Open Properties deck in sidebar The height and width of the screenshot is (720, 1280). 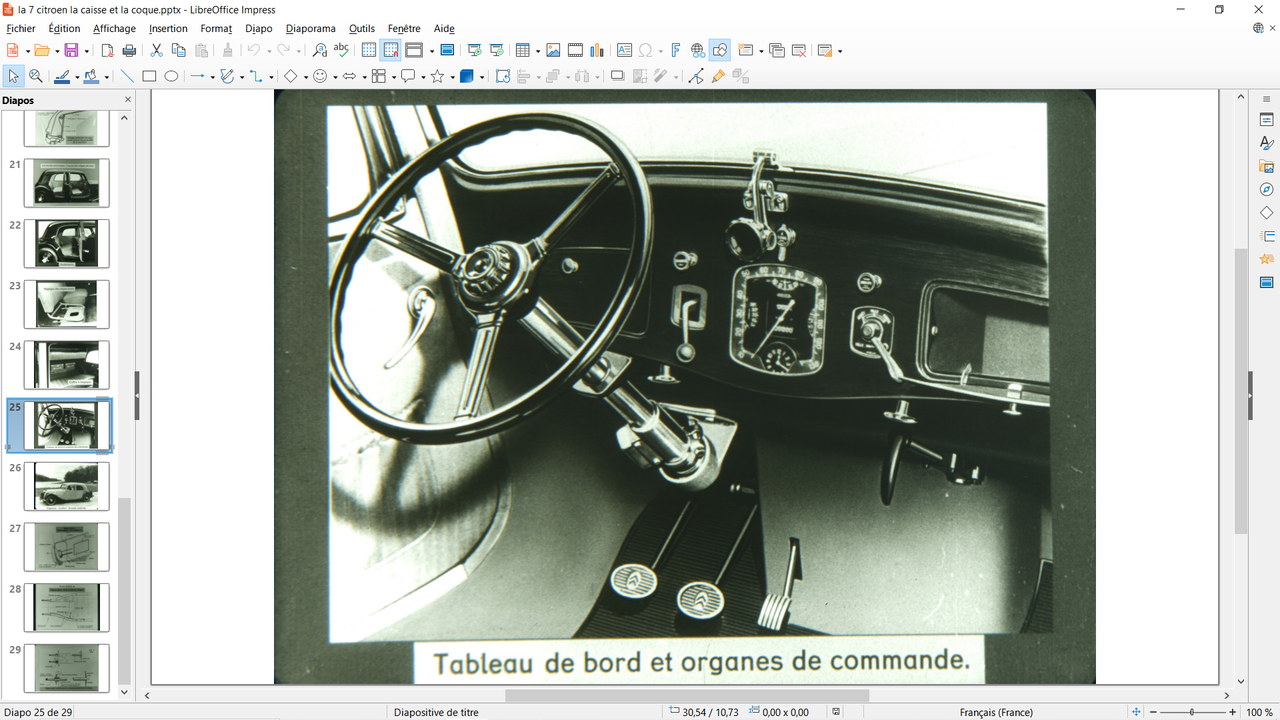(1267, 120)
